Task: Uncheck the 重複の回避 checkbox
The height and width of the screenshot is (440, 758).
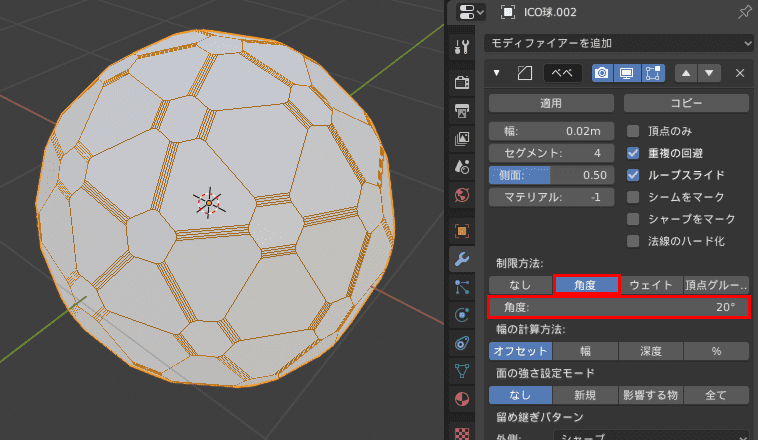Action: click(633, 153)
